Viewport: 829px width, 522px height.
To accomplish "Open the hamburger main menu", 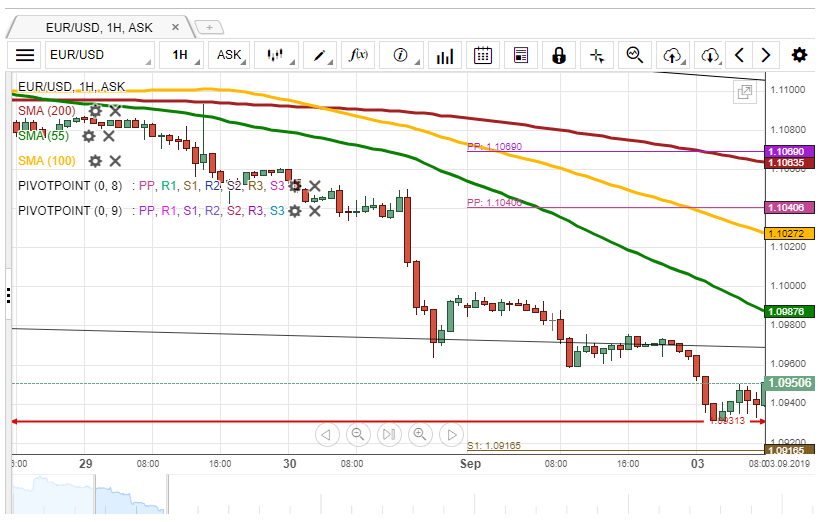I will coord(25,55).
